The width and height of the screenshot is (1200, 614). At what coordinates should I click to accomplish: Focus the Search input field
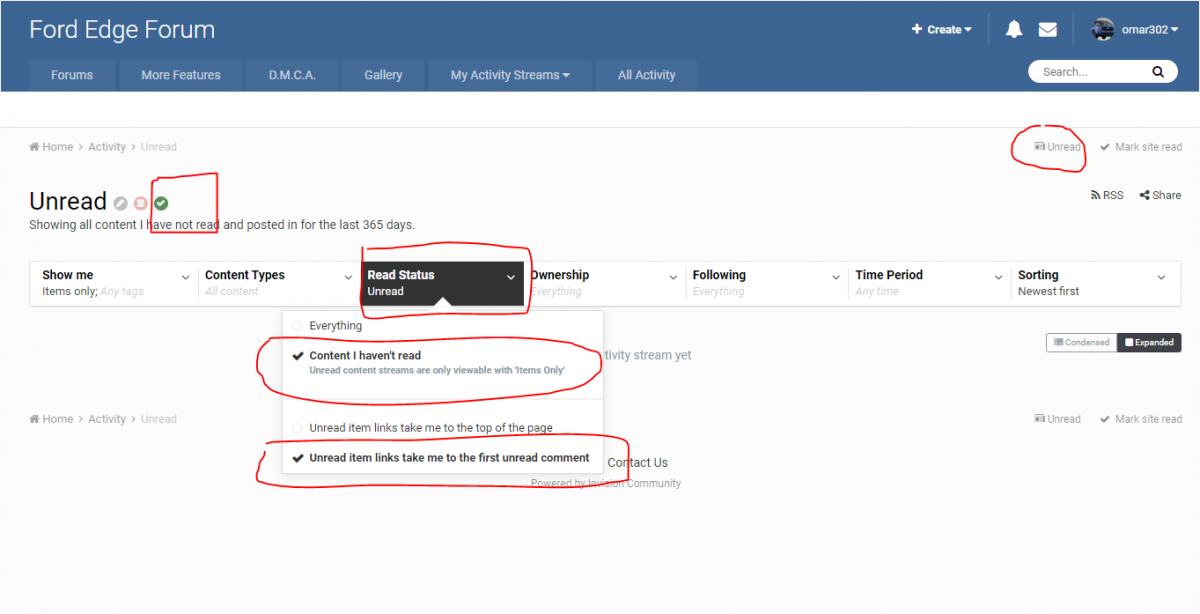[1092, 72]
